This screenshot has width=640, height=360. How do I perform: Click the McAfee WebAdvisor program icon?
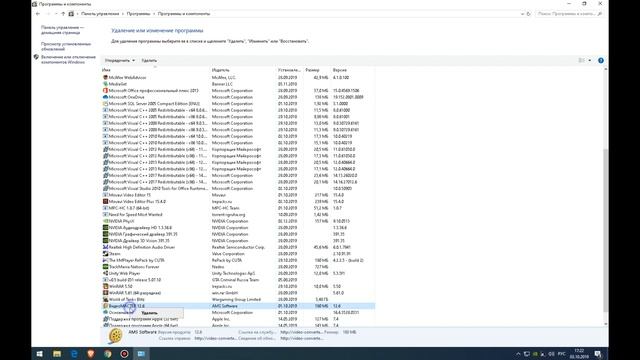(105, 77)
